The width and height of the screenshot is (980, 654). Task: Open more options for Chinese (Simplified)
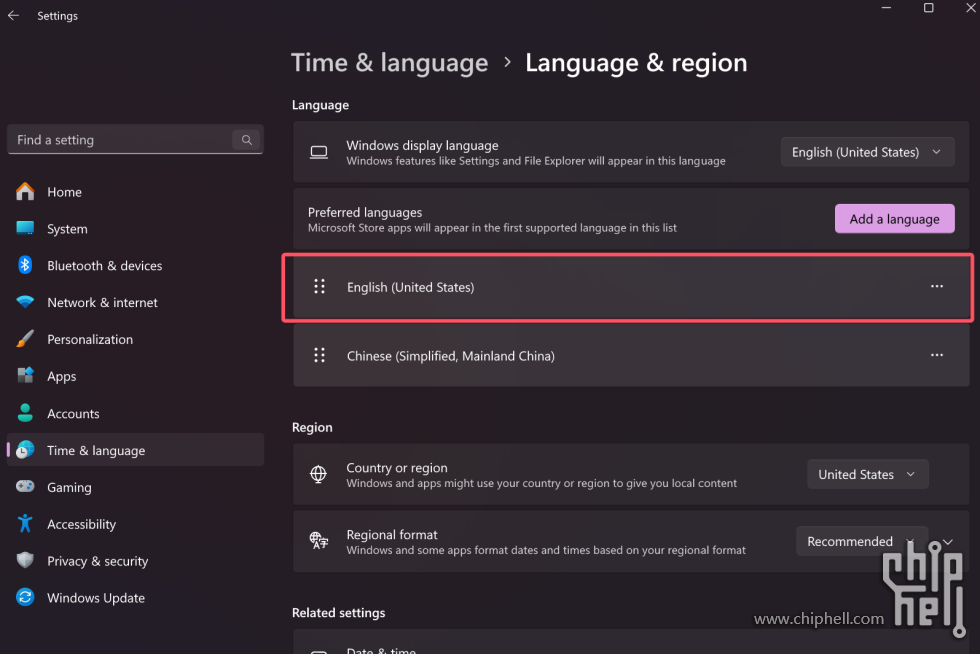click(x=936, y=355)
